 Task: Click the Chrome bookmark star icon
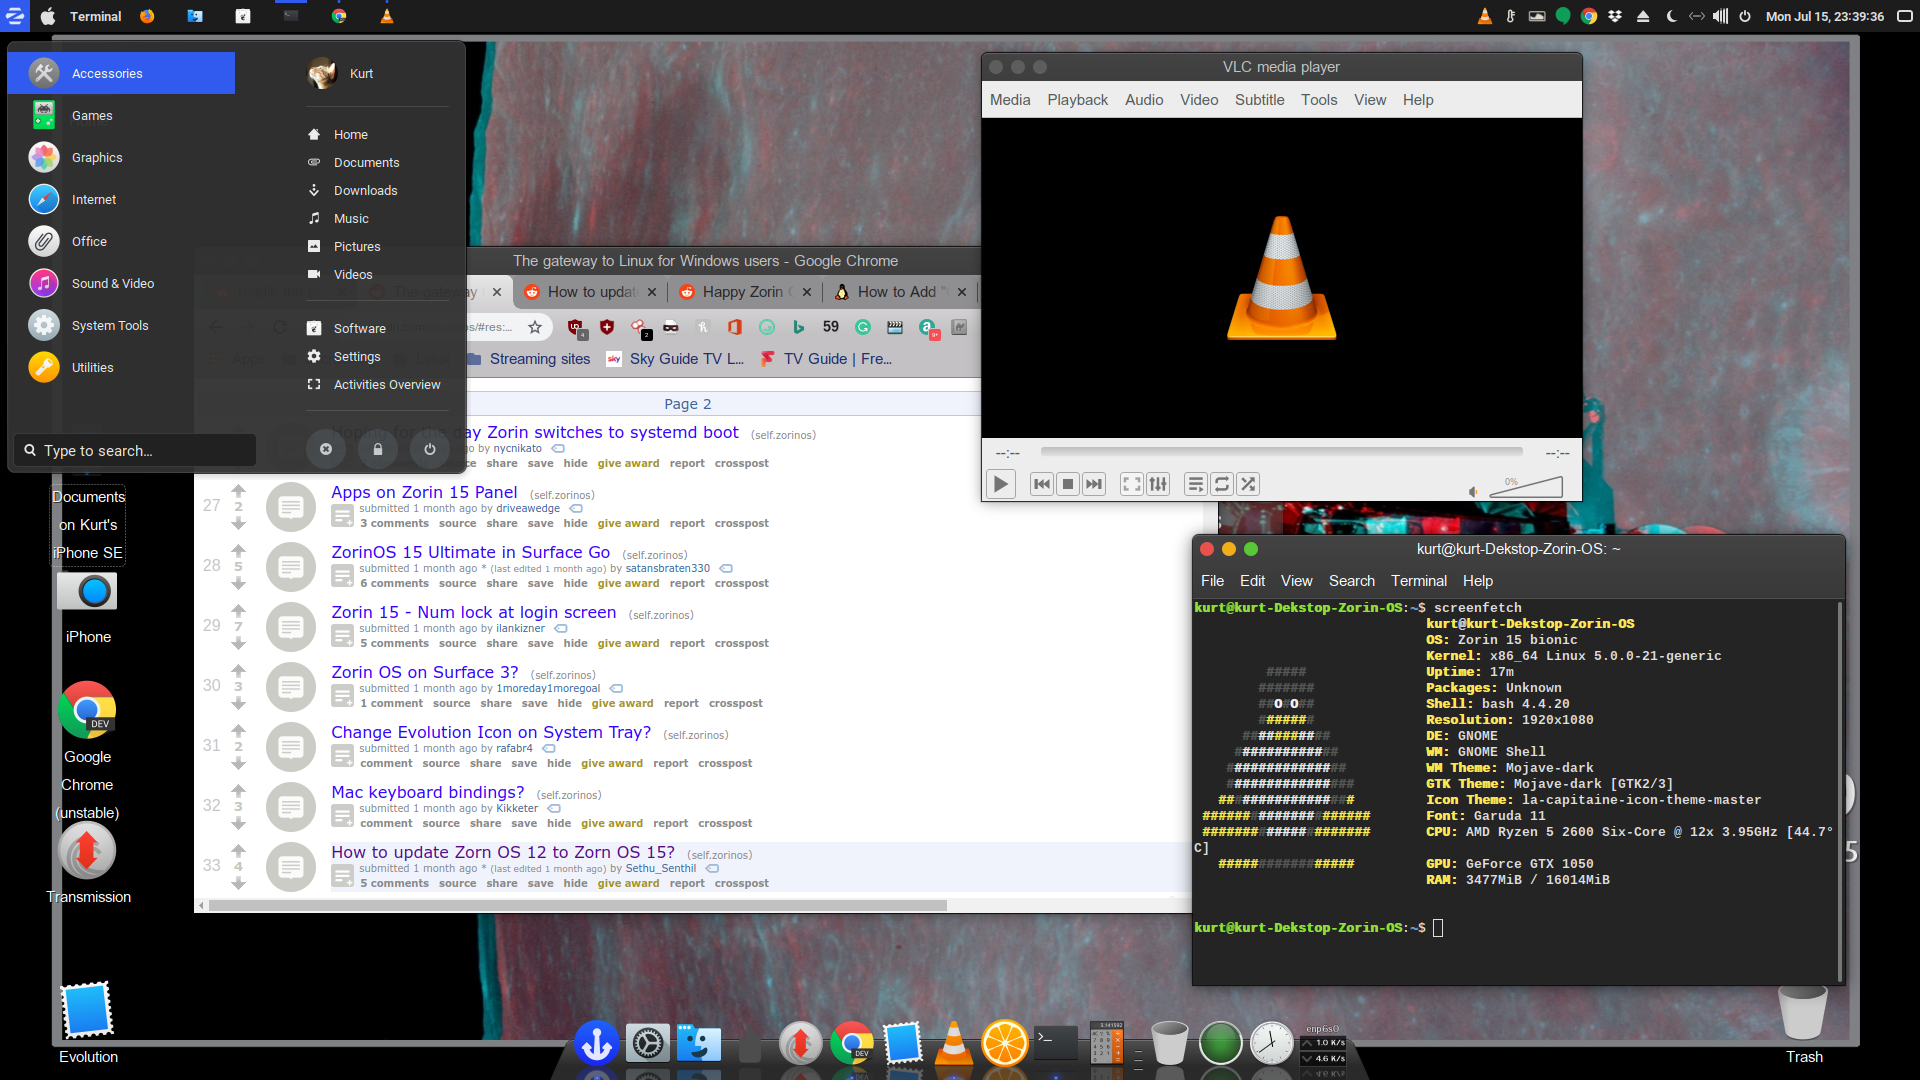tap(535, 327)
